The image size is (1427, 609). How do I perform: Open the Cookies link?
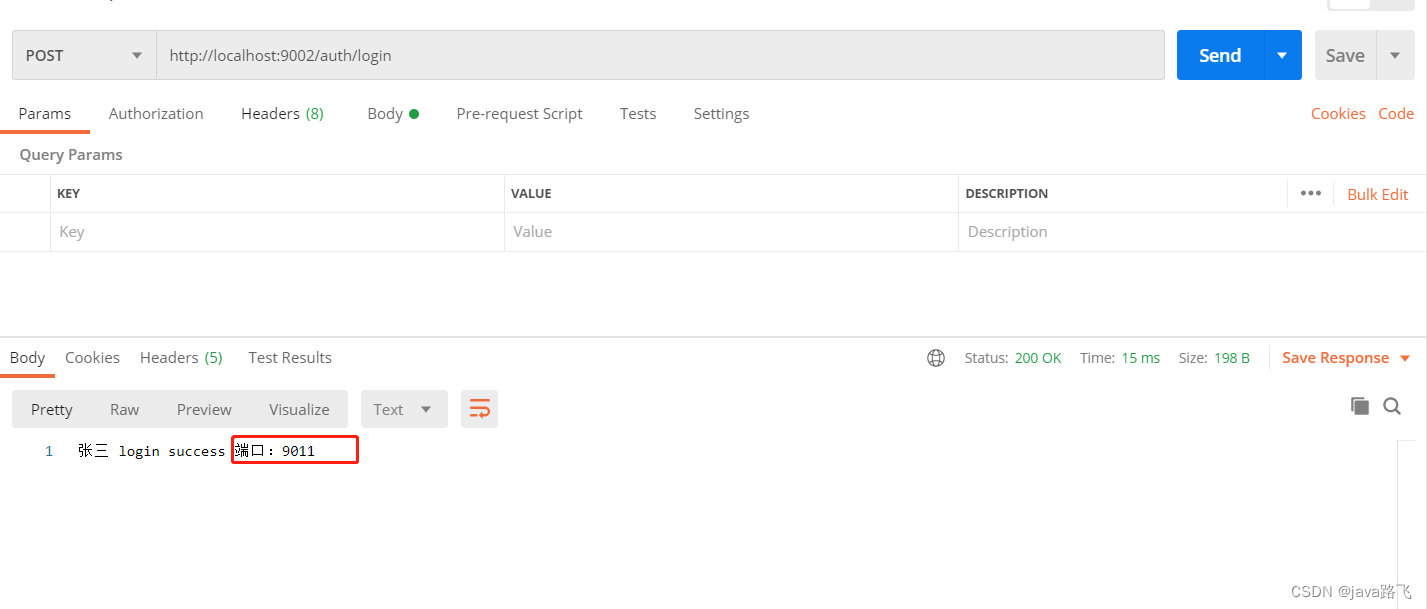coord(1337,114)
